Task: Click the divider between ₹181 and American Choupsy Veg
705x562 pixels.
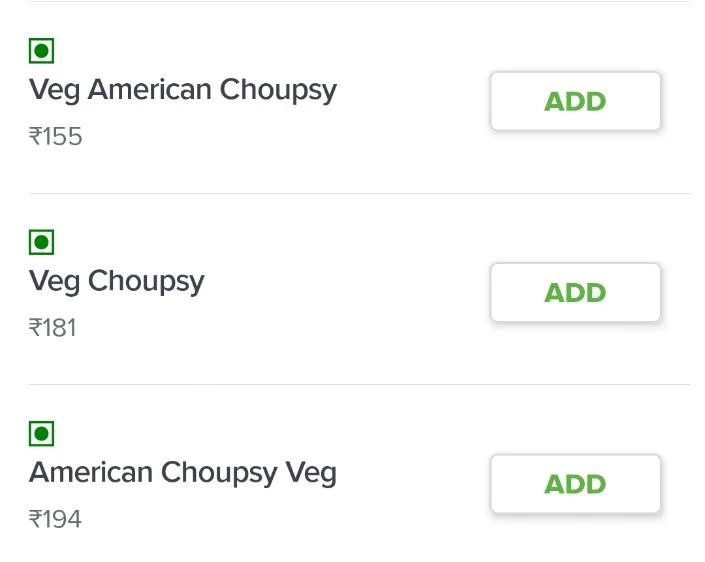Action: pos(359,384)
